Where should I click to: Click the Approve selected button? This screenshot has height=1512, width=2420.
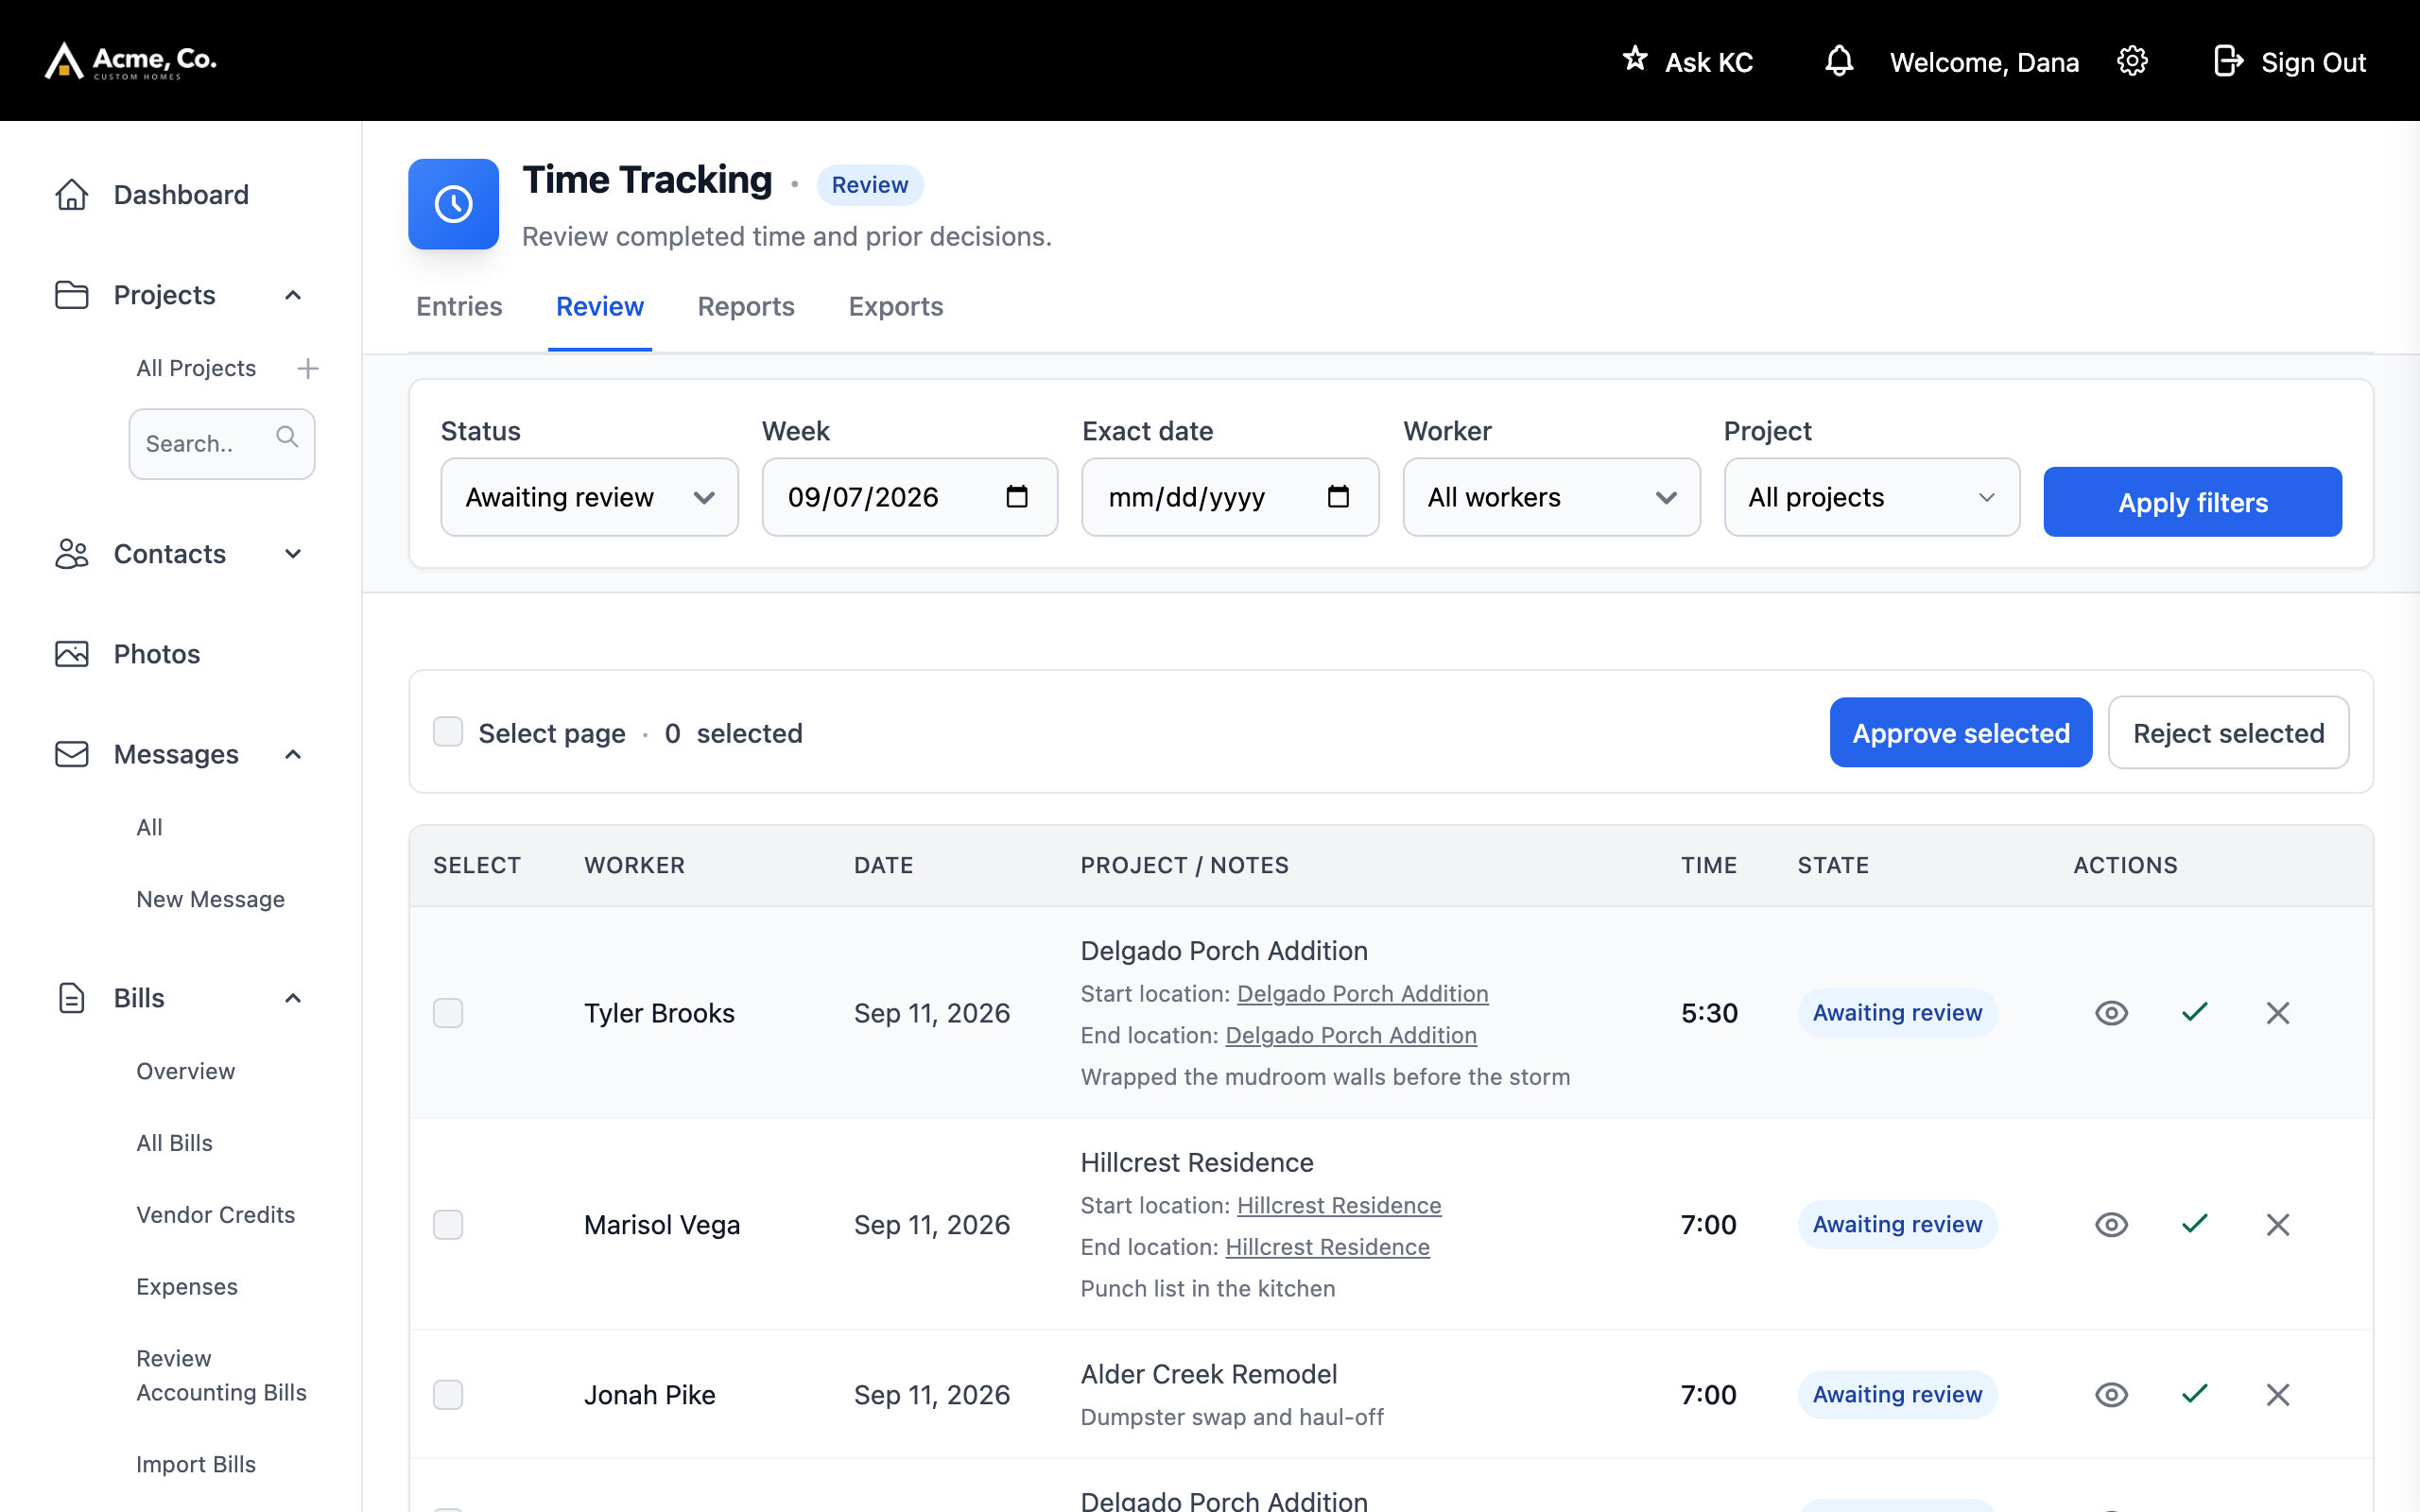(x=1961, y=732)
